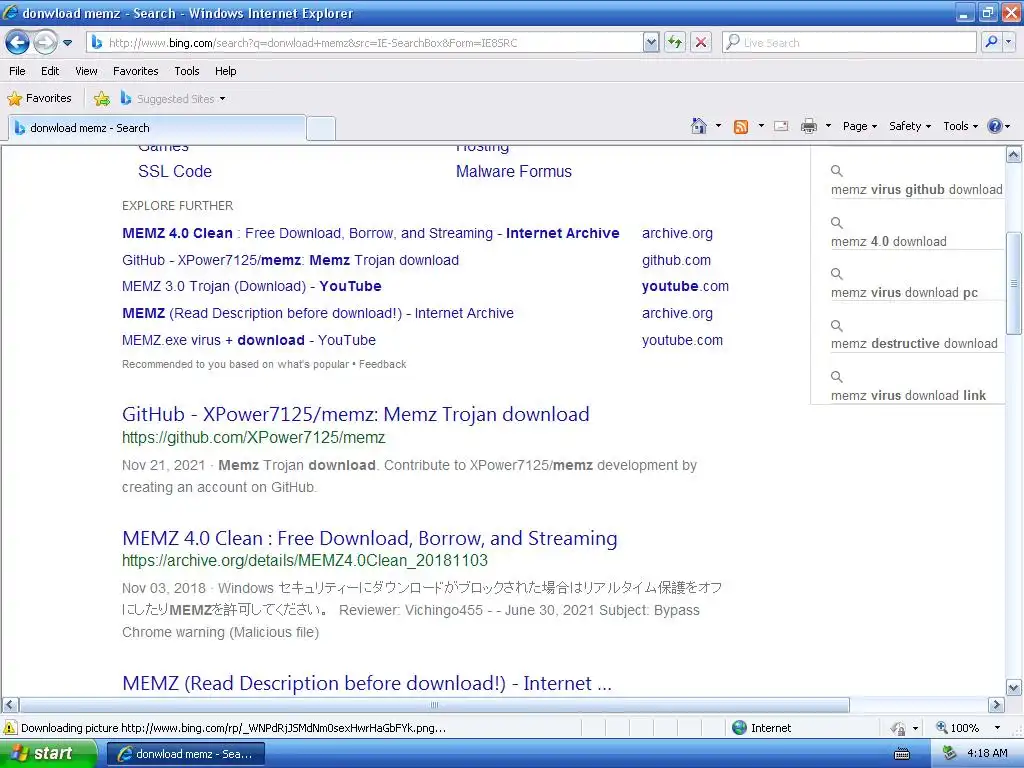Click the RSS feeds icon
The width and height of the screenshot is (1024, 768).
[741, 127]
